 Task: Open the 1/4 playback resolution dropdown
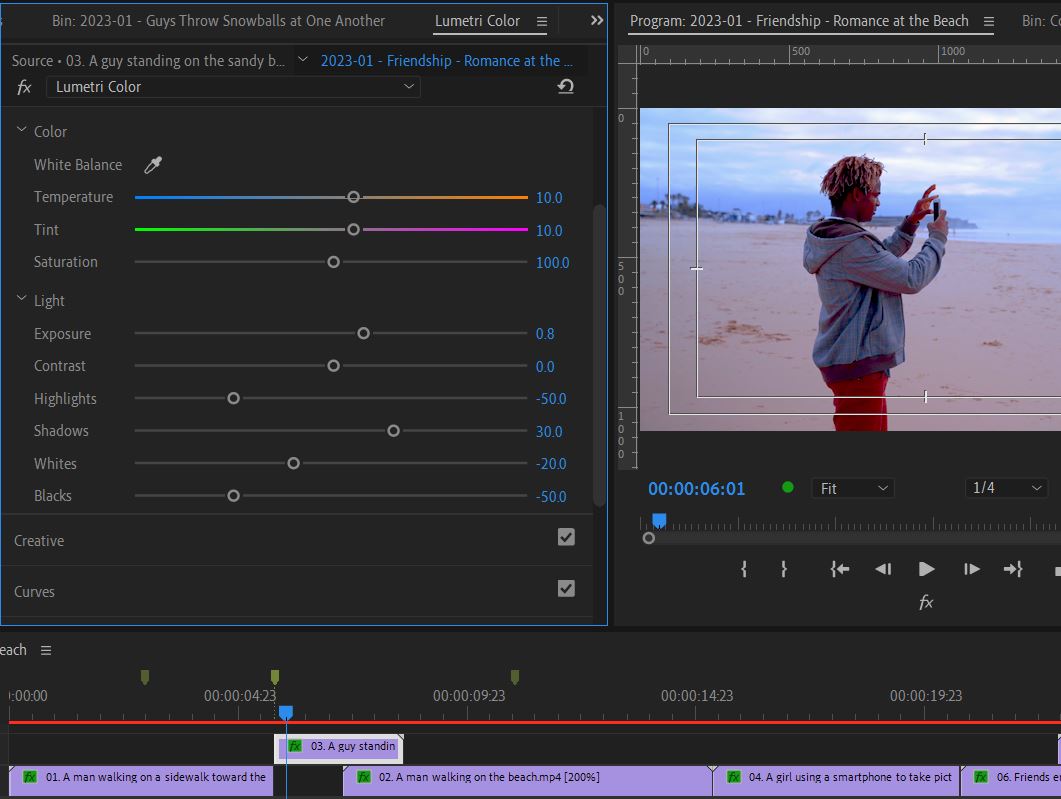point(1006,488)
